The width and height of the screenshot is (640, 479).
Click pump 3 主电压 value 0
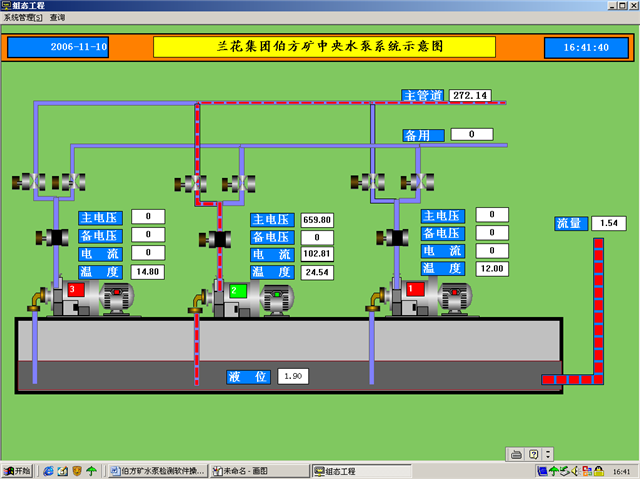coord(148,217)
